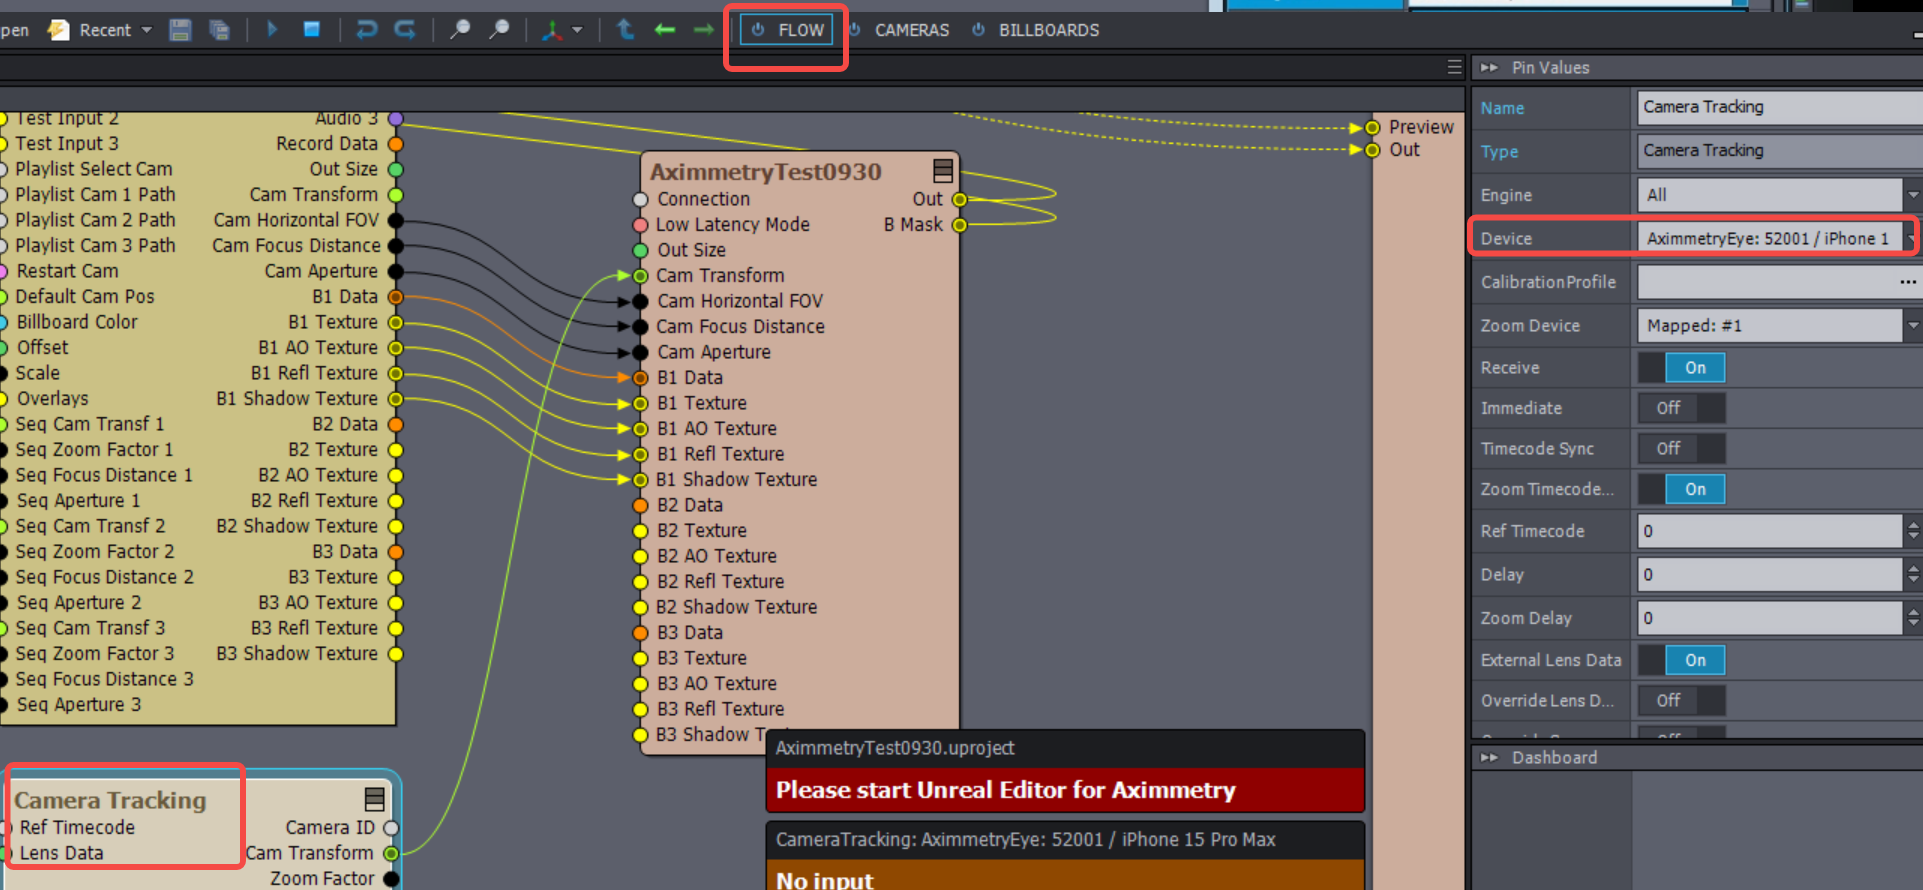
Task: Collapse the Dashboard panel
Action: tap(1489, 758)
